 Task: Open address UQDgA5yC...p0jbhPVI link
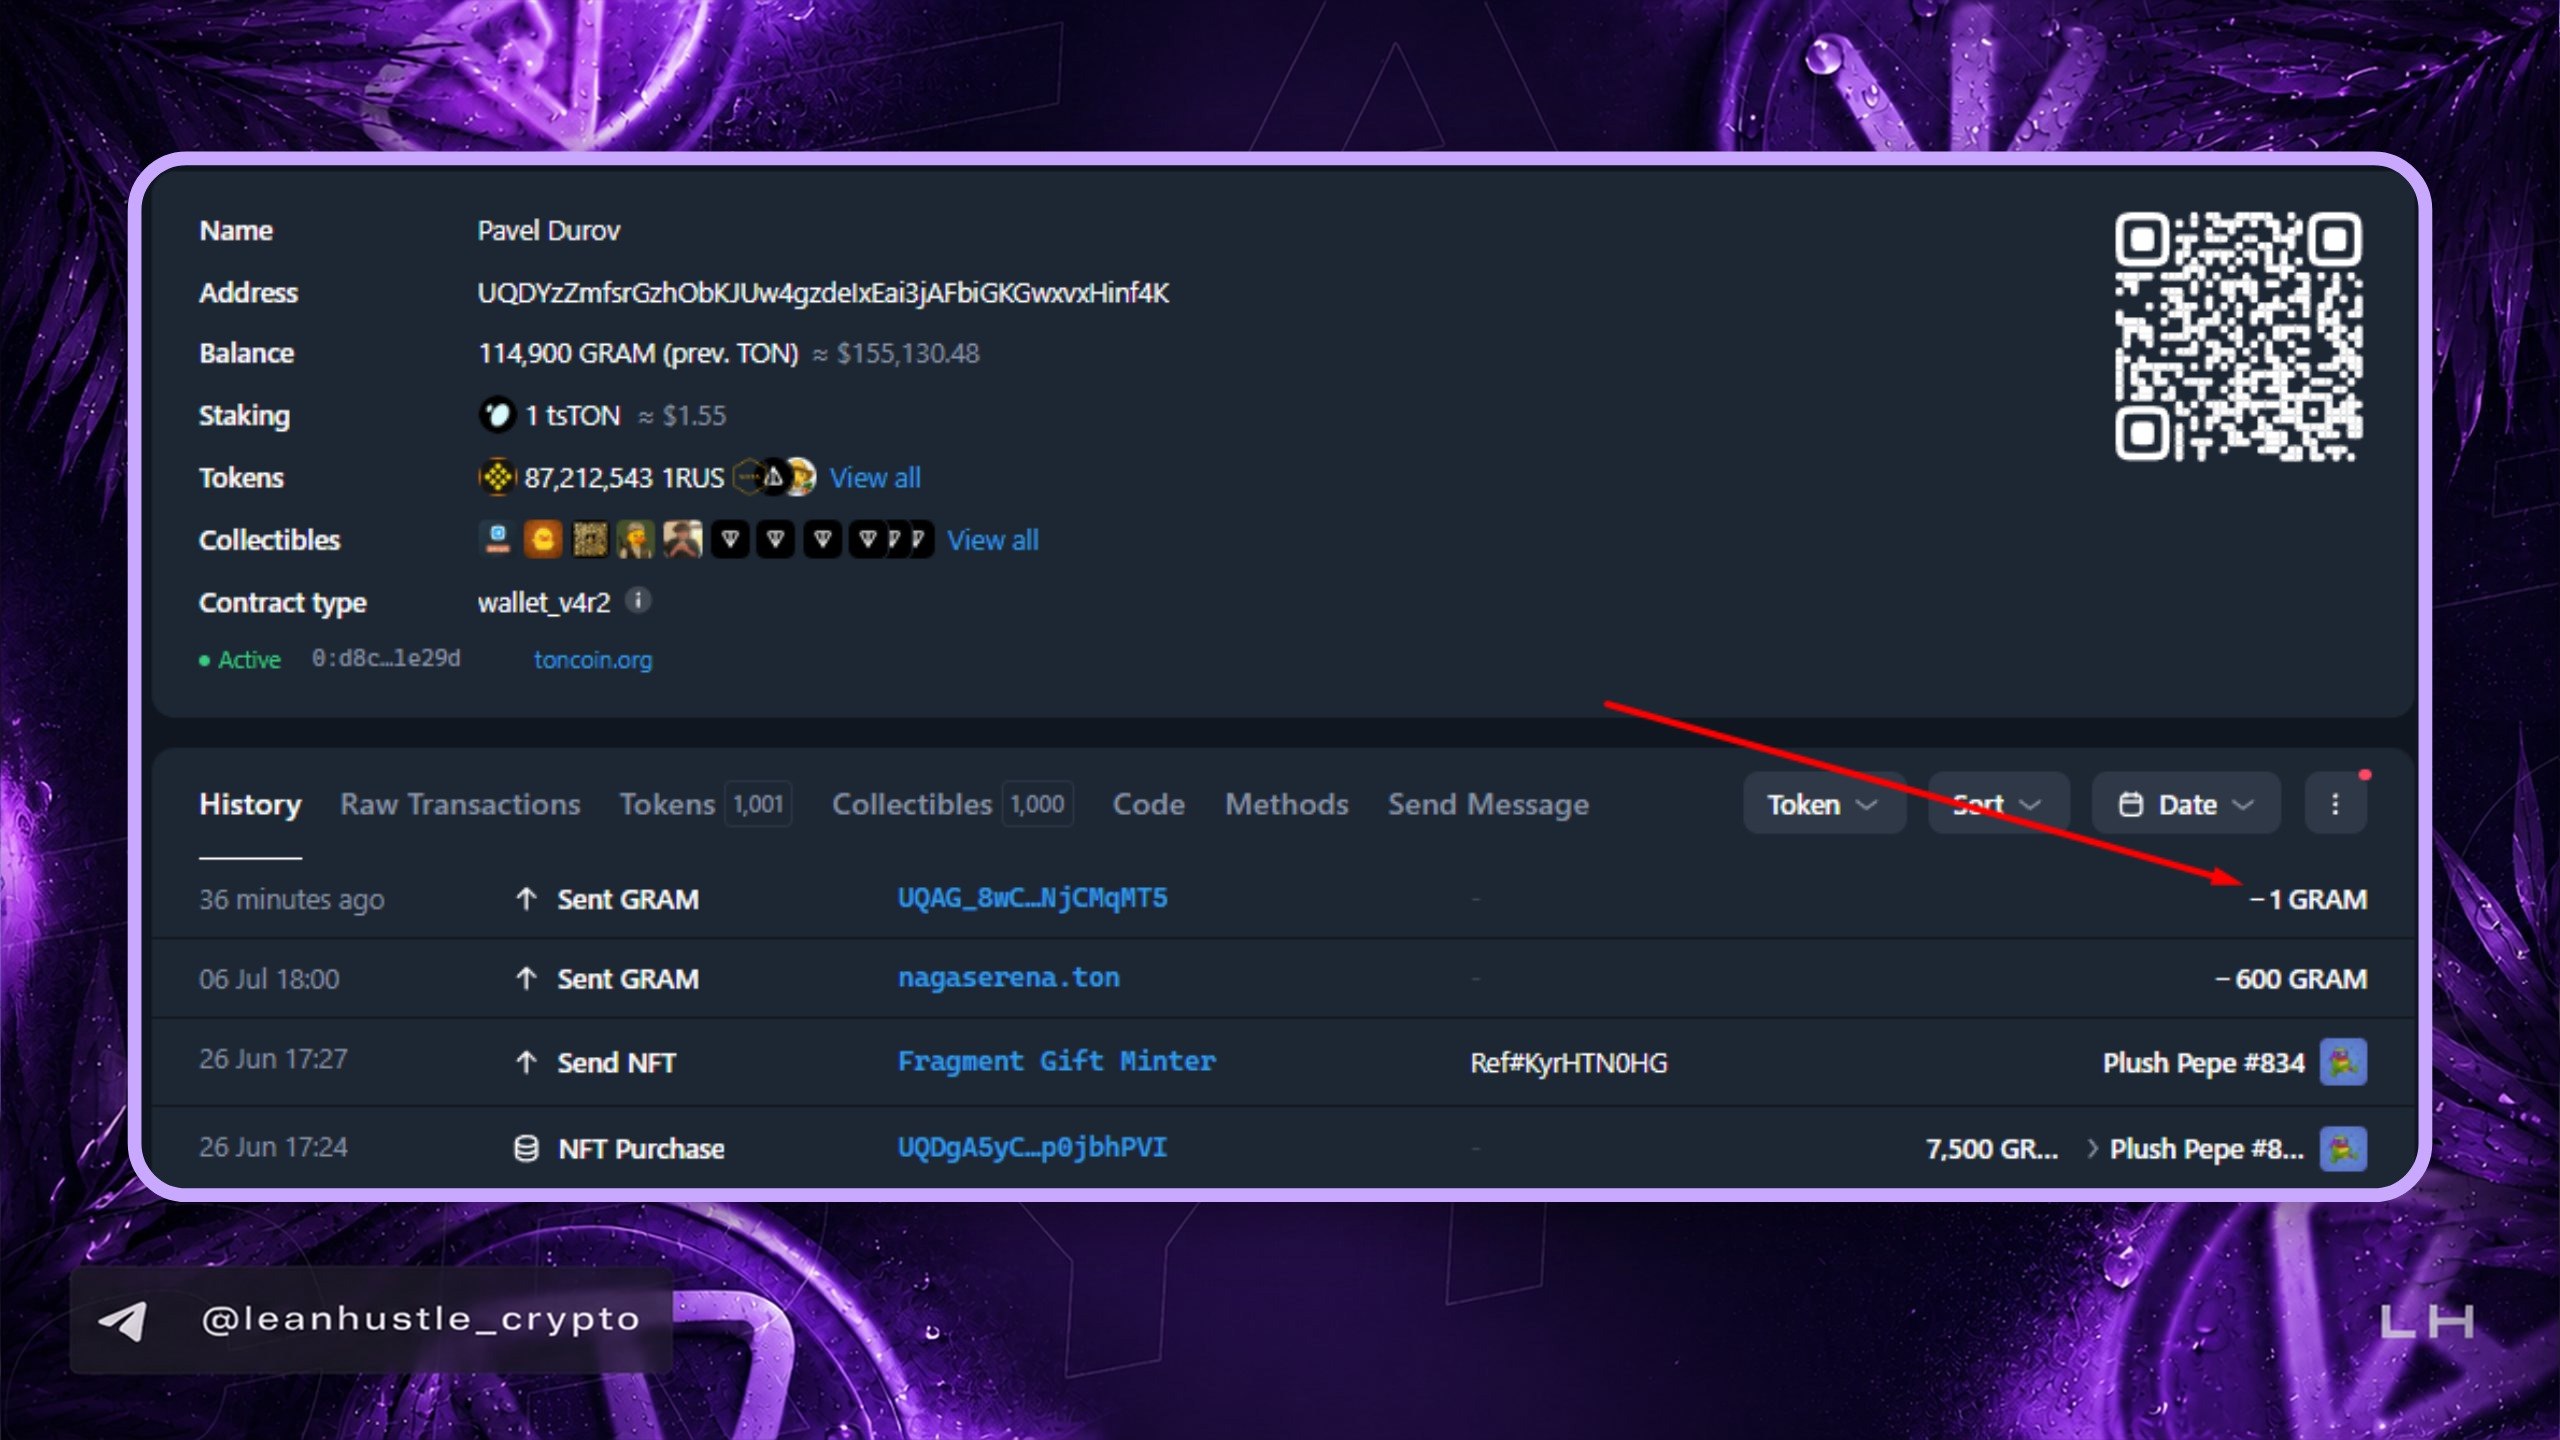coord(1033,1147)
